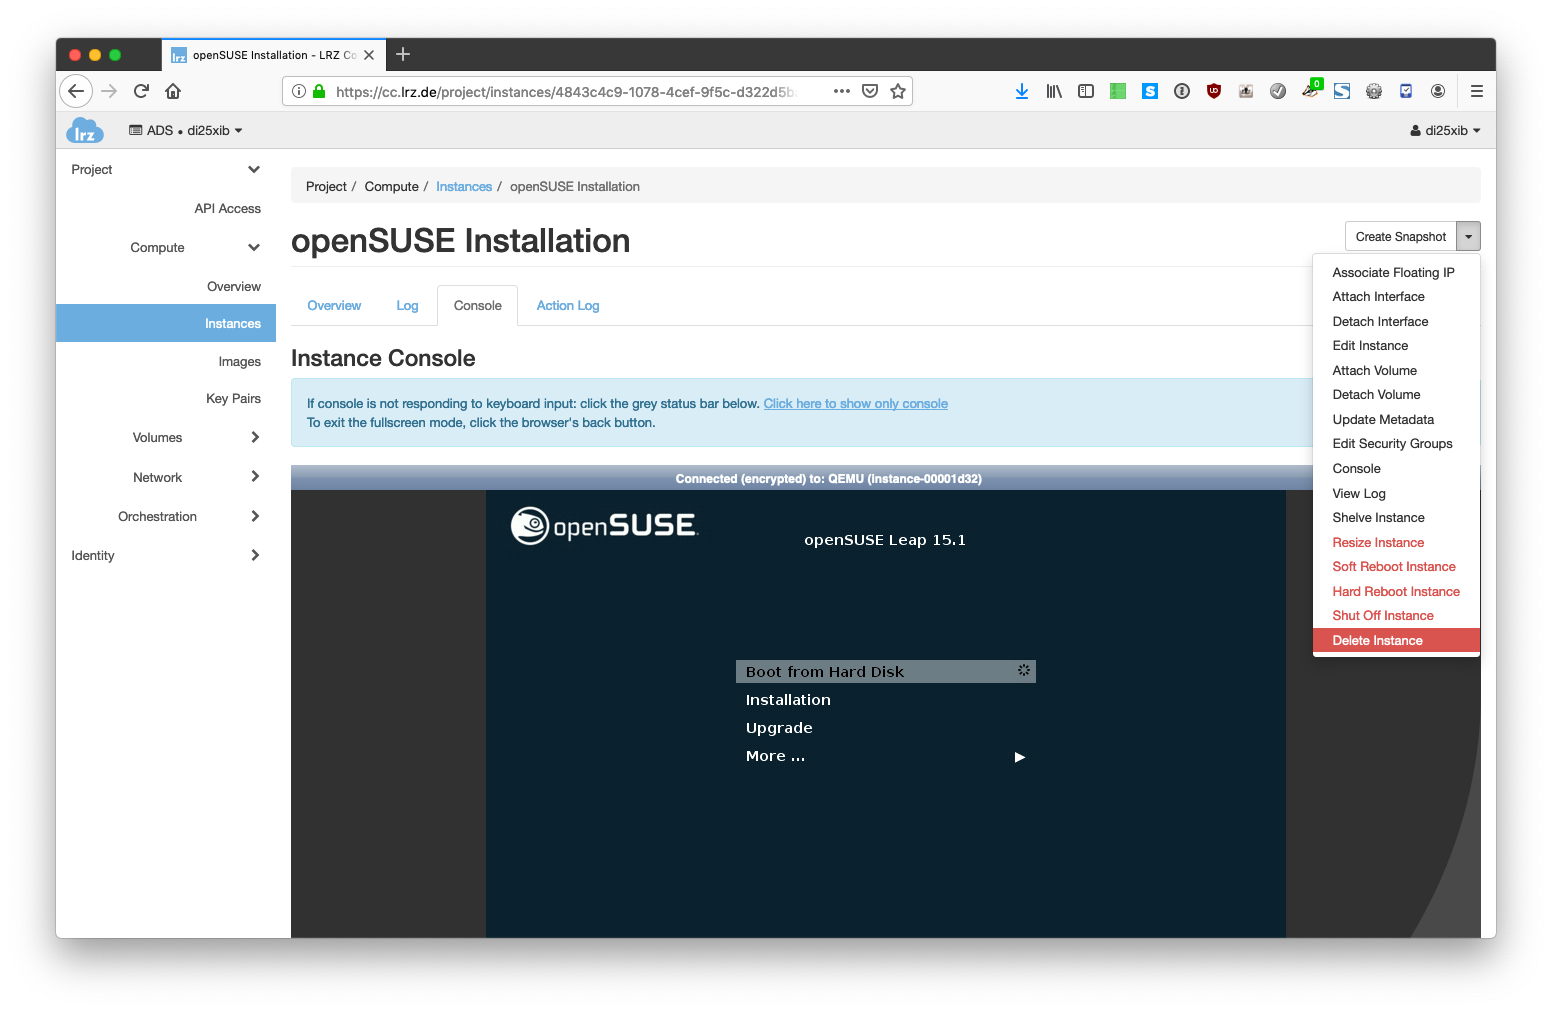This screenshot has height=1012, width=1552.
Task: Click the browser home icon
Action: click(x=173, y=91)
